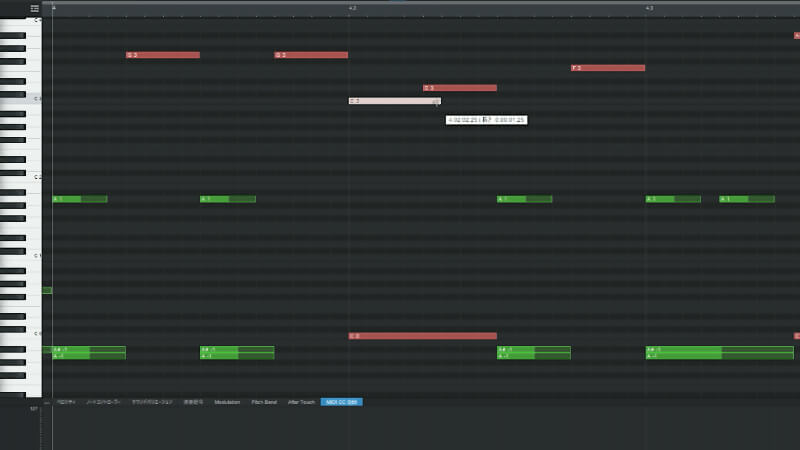
Task: Select the red D3 note
Action: 460,88
